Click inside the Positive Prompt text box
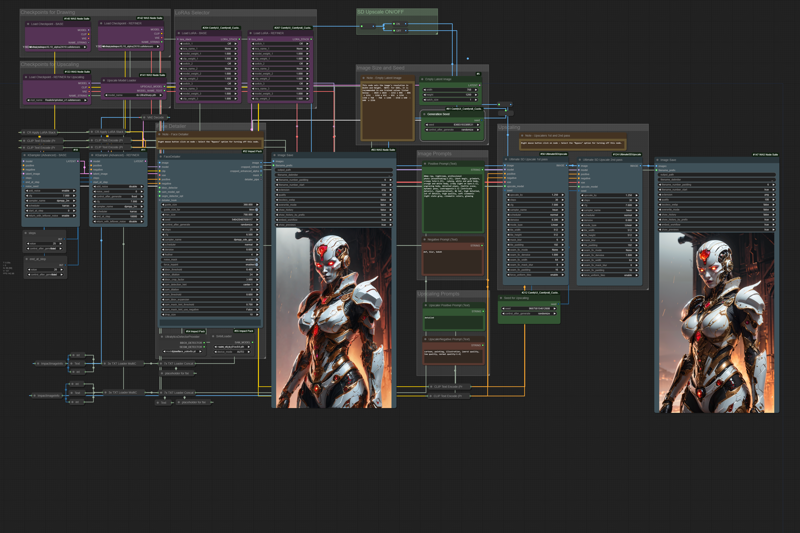 [452, 200]
